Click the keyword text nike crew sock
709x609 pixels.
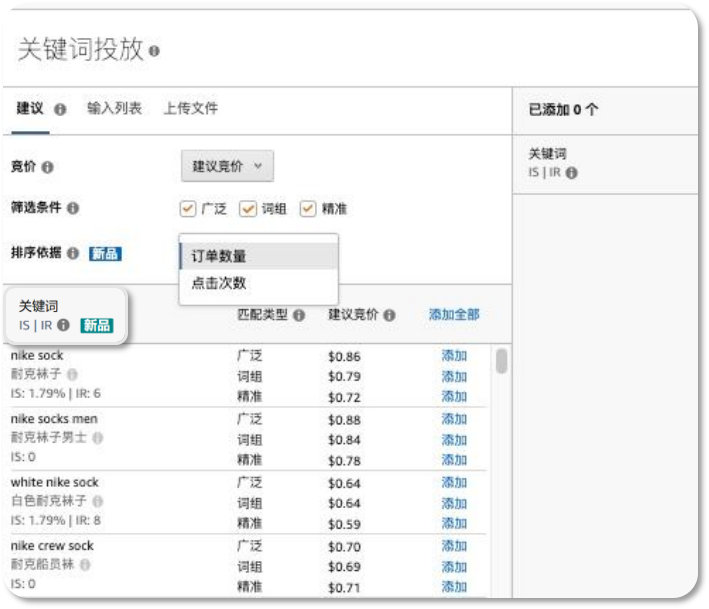click(52, 546)
